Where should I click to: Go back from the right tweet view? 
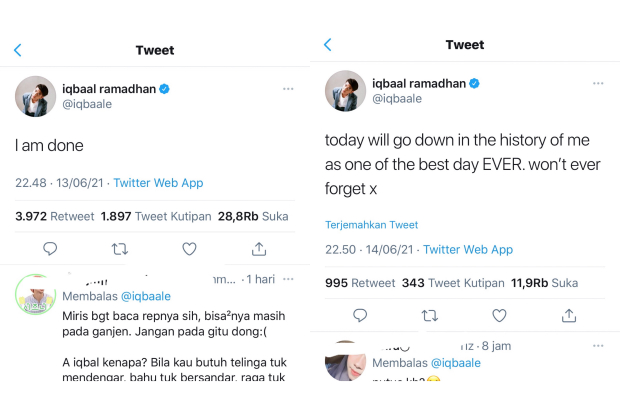tap(327, 45)
